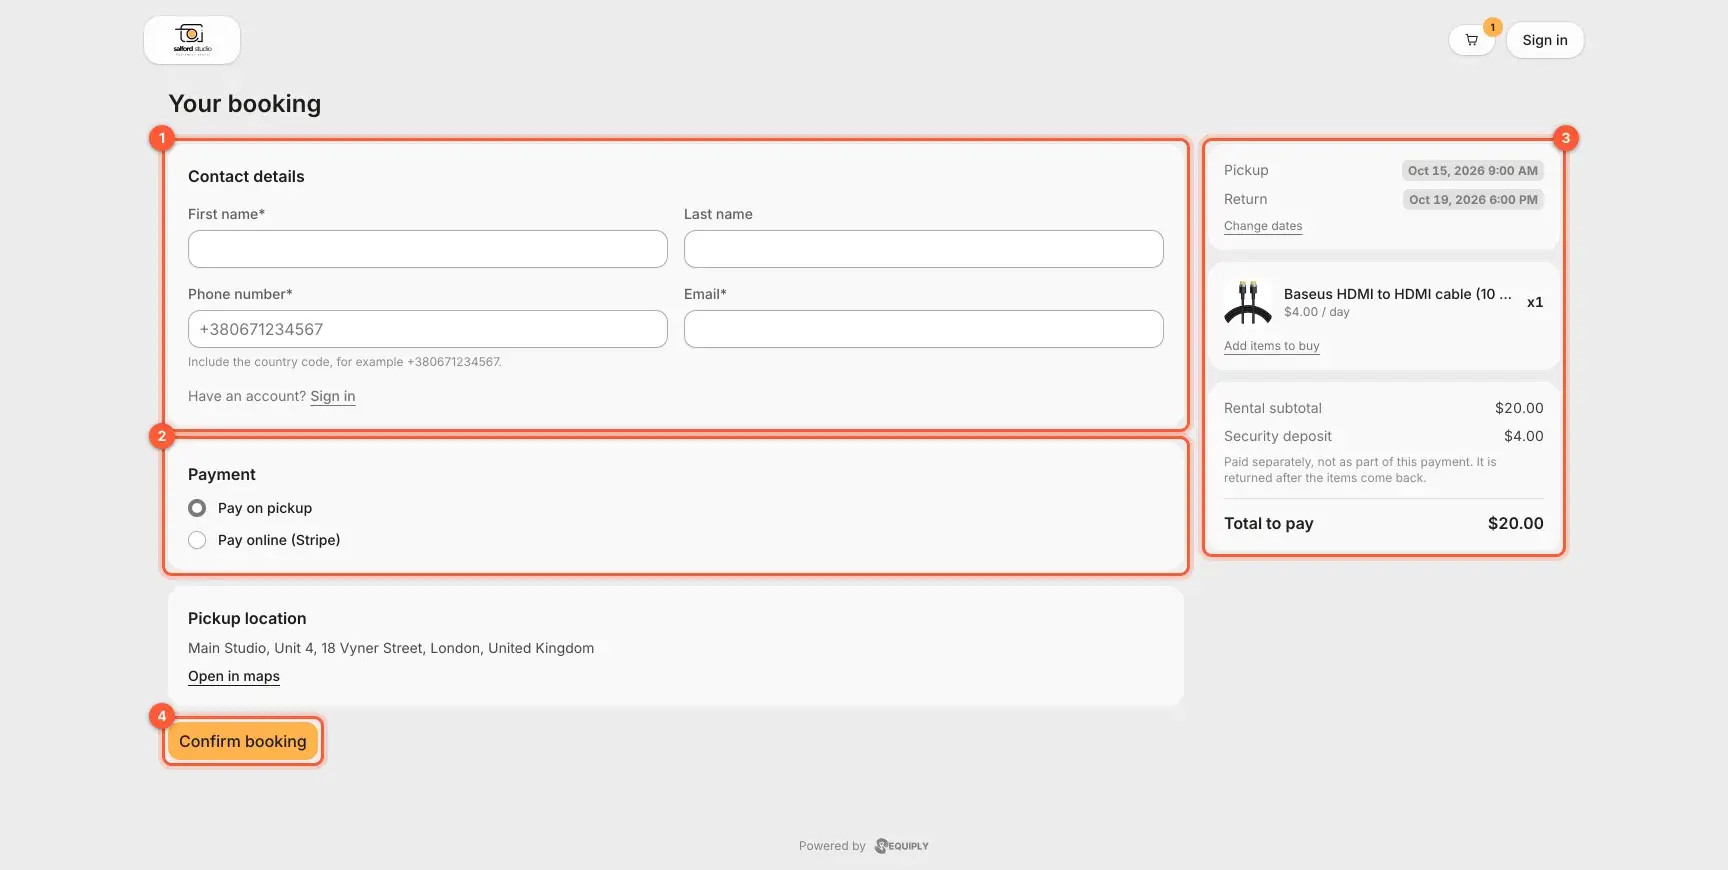This screenshot has width=1728, height=870.
Task: Click the Total to pay $20.00 amount
Action: coord(1516,523)
